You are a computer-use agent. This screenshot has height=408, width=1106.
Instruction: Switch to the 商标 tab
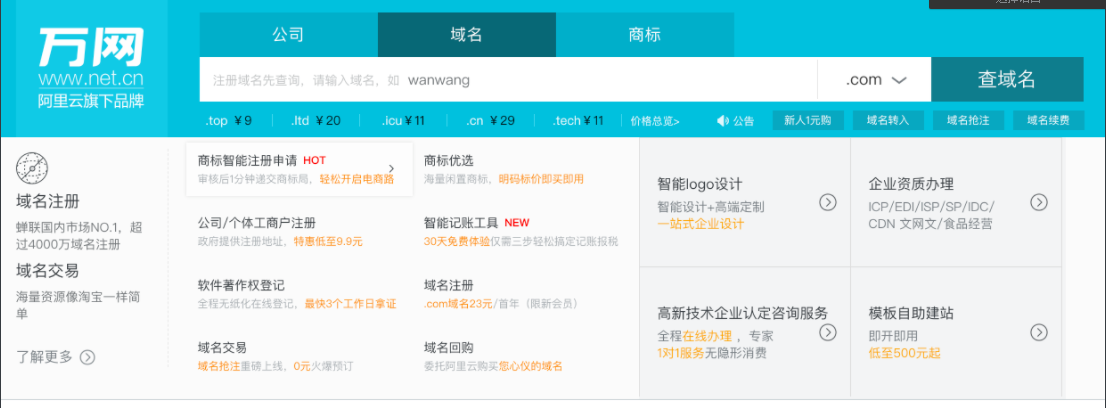[645, 35]
